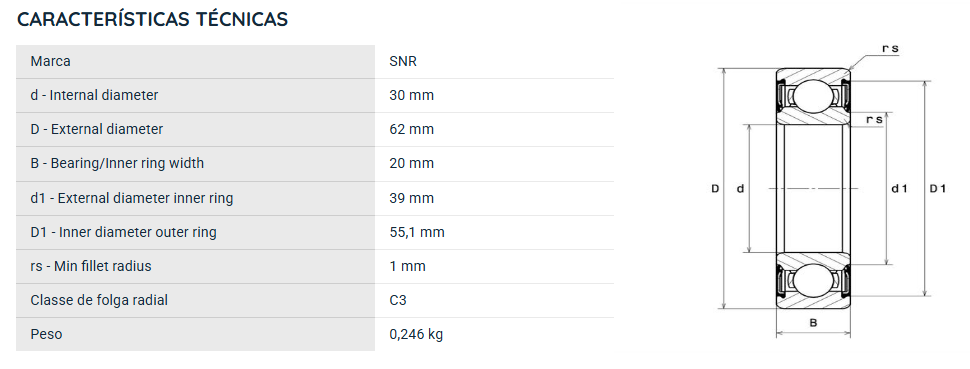Select the rs - Min fillet radius label
This screenshot has width=970, height=369.
[x=91, y=266]
